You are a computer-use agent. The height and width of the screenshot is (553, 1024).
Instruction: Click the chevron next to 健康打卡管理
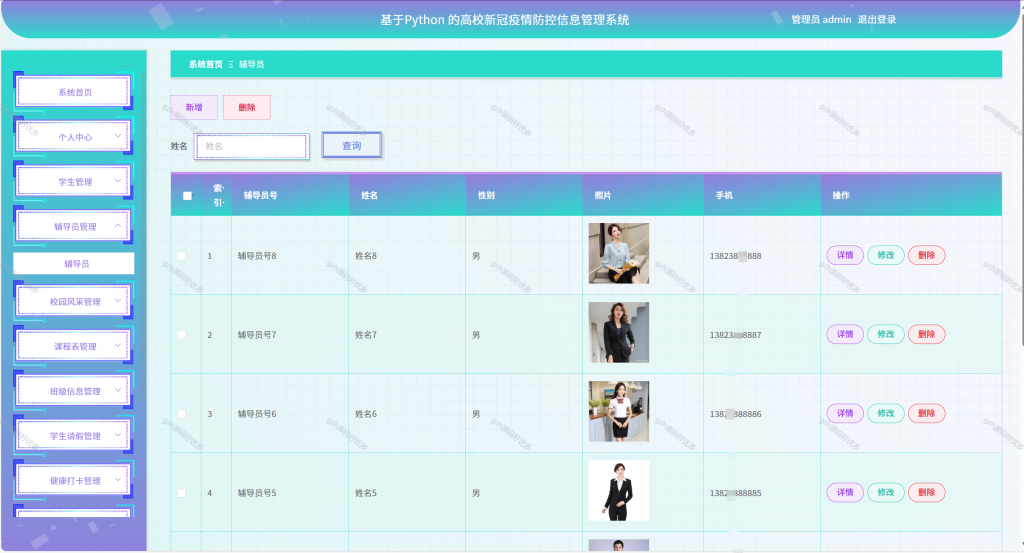118,480
